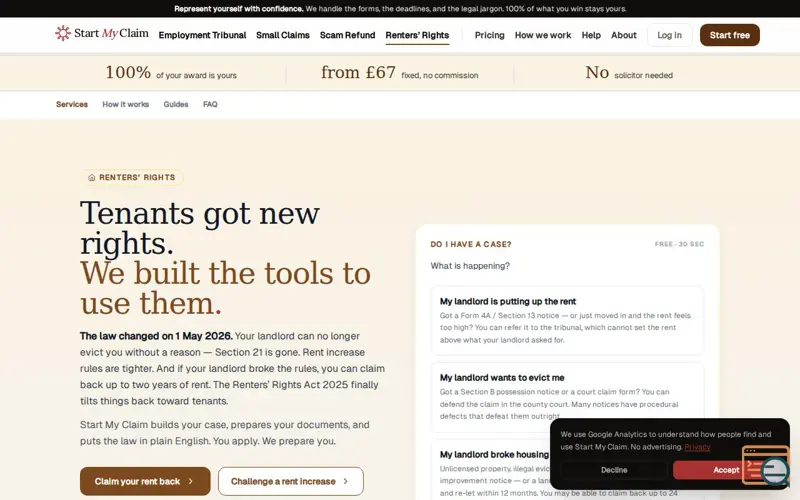Select the Services sub-tab
800x500 pixels.
click(72, 104)
